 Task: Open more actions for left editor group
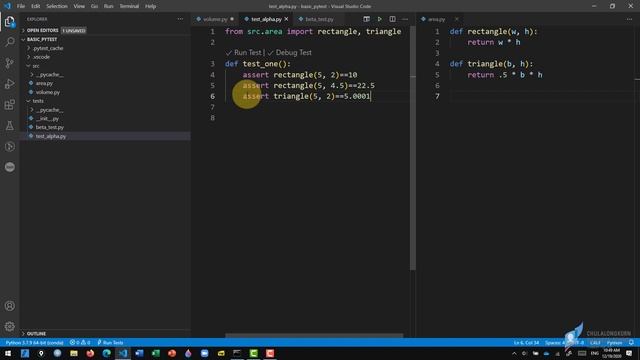pos(405,19)
